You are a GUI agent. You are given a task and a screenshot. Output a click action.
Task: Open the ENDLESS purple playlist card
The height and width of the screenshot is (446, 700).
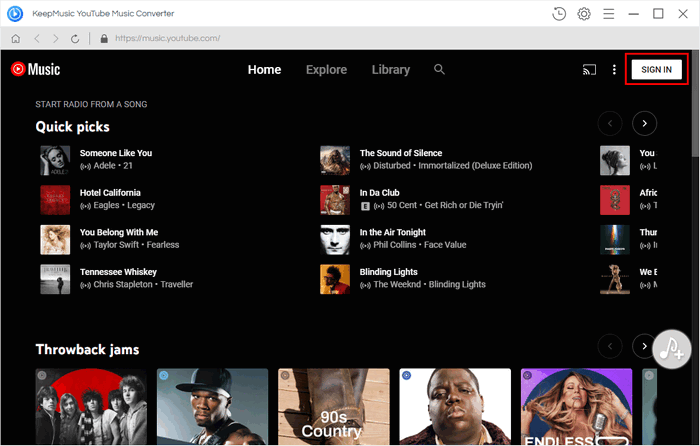(x=576, y=406)
